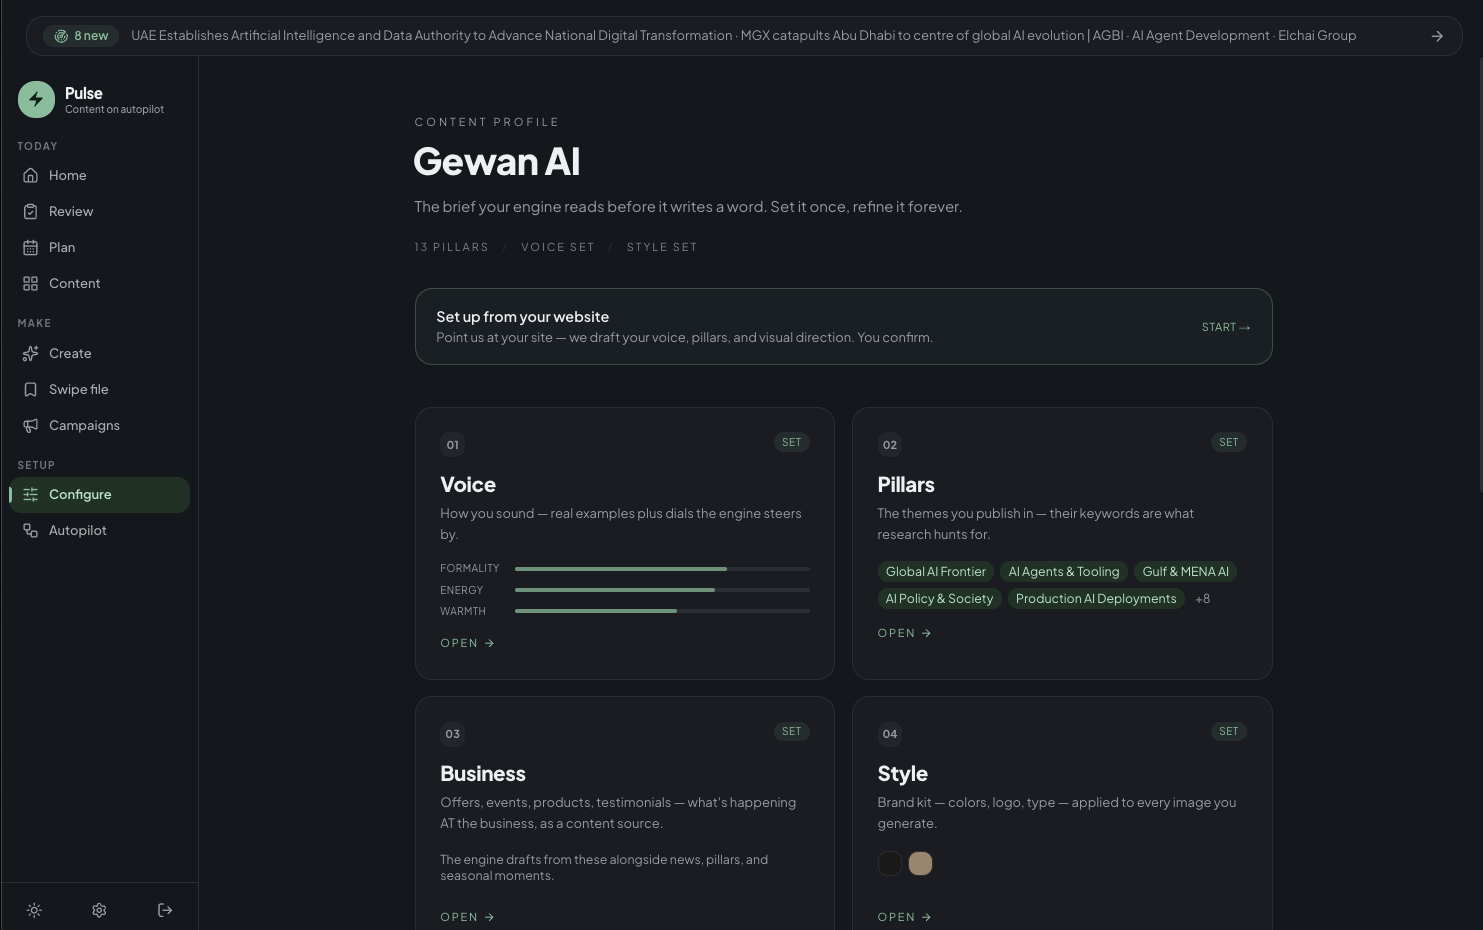Click the Campaigns megaphone icon
The height and width of the screenshot is (930, 1483).
pyautogui.click(x=31, y=425)
